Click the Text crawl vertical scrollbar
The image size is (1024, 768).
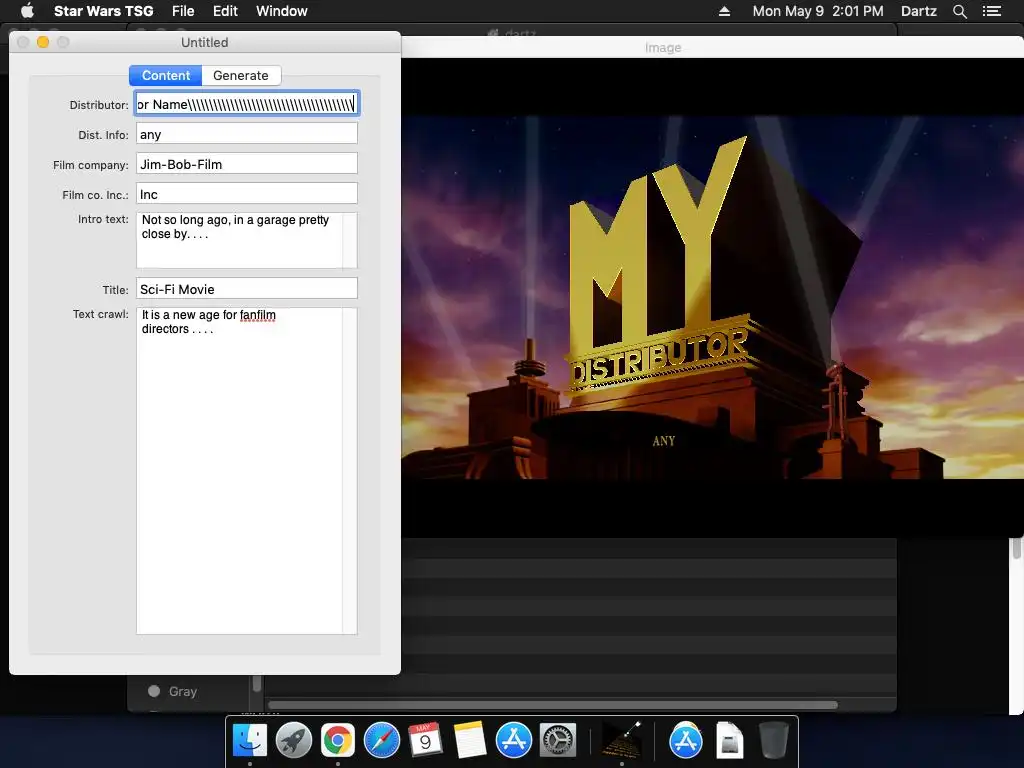pos(350,470)
